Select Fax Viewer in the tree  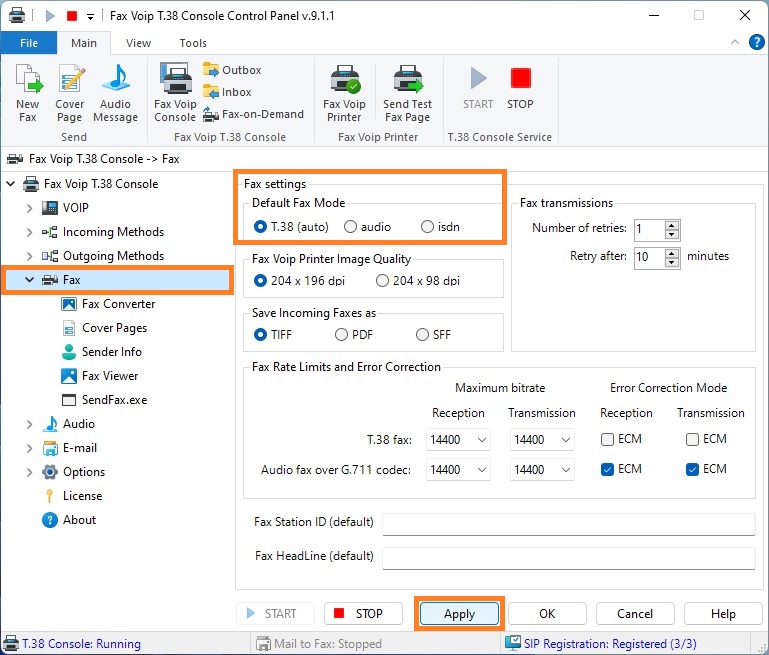pos(100,376)
